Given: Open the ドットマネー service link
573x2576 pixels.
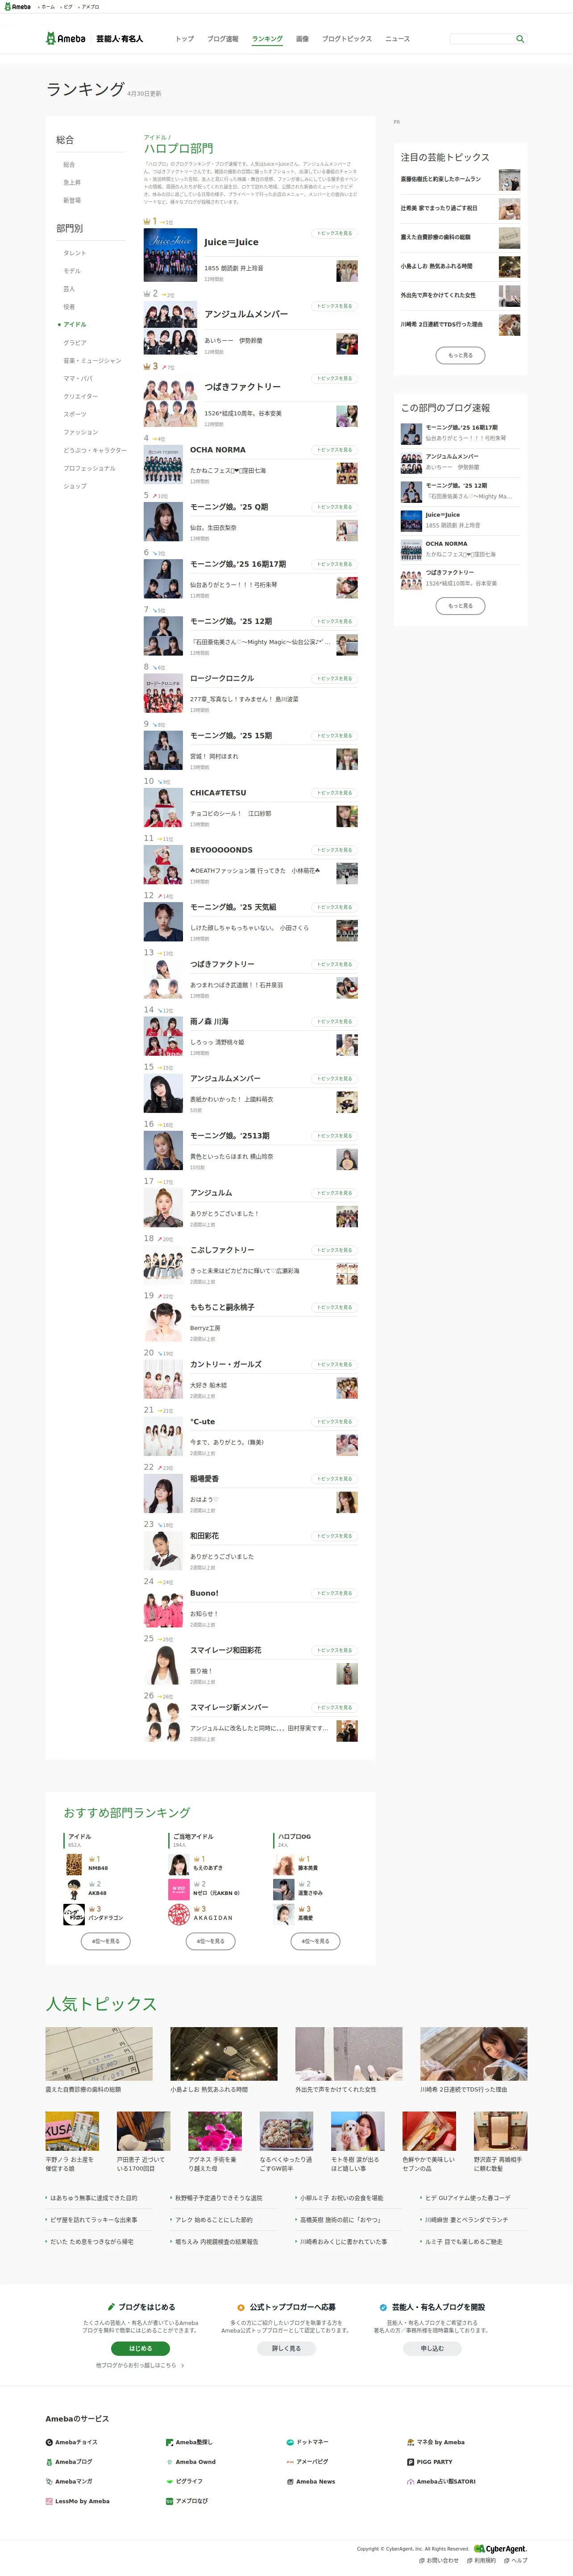Looking at the screenshot, I should (x=307, y=2442).
